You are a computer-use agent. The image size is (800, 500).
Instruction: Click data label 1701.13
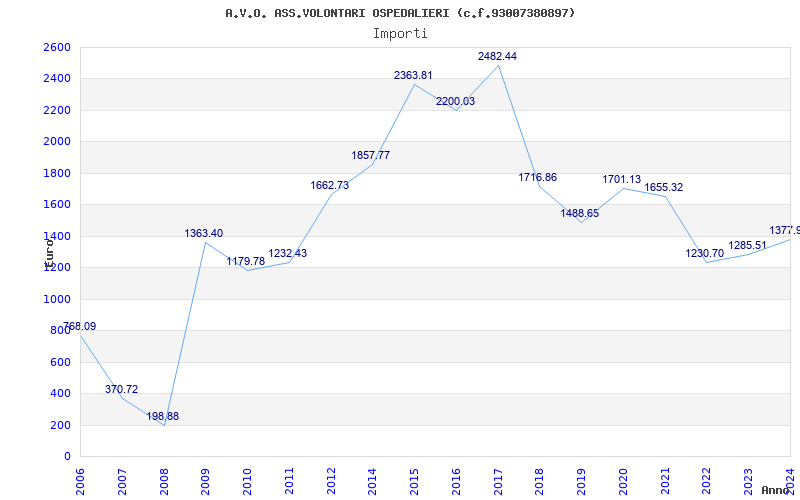tap(621, 179)
